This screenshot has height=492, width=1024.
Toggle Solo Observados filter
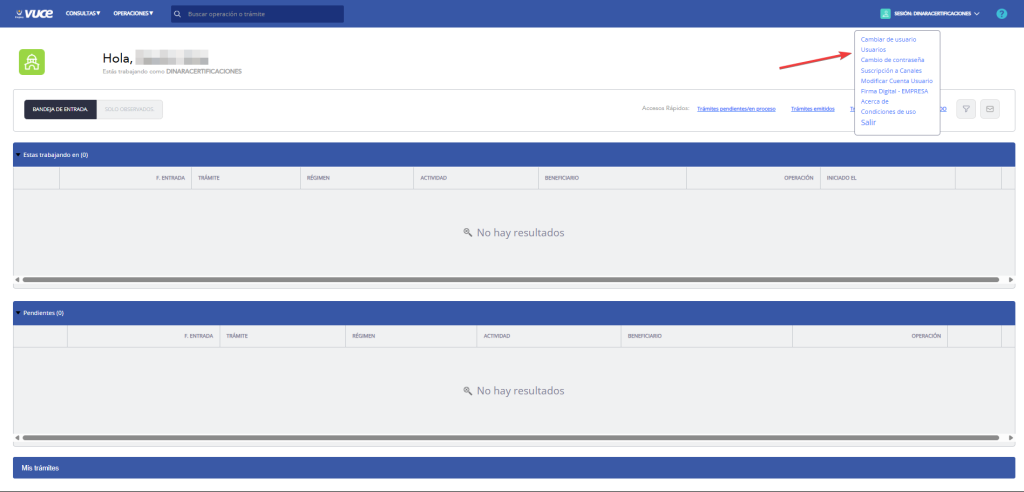130,110
